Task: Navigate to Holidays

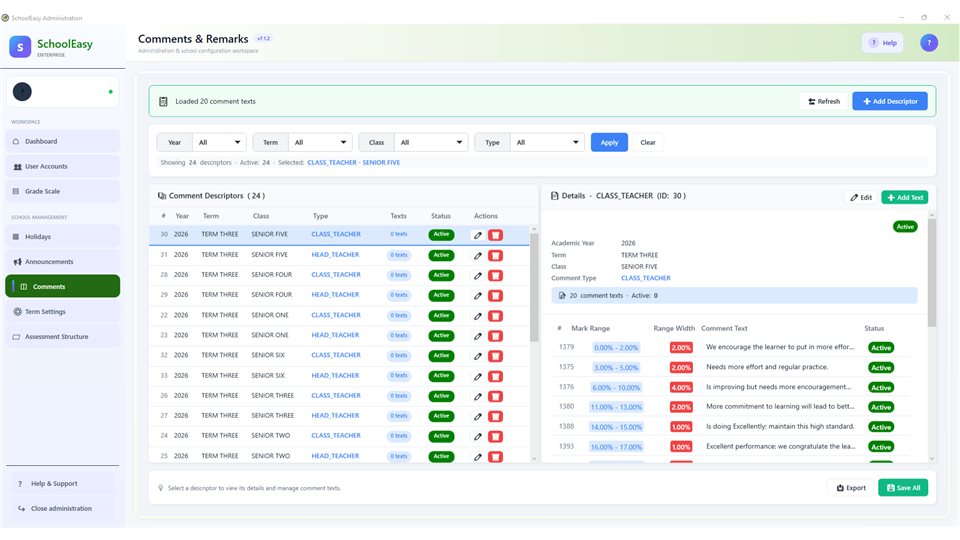Action: [x=62, y=236]
